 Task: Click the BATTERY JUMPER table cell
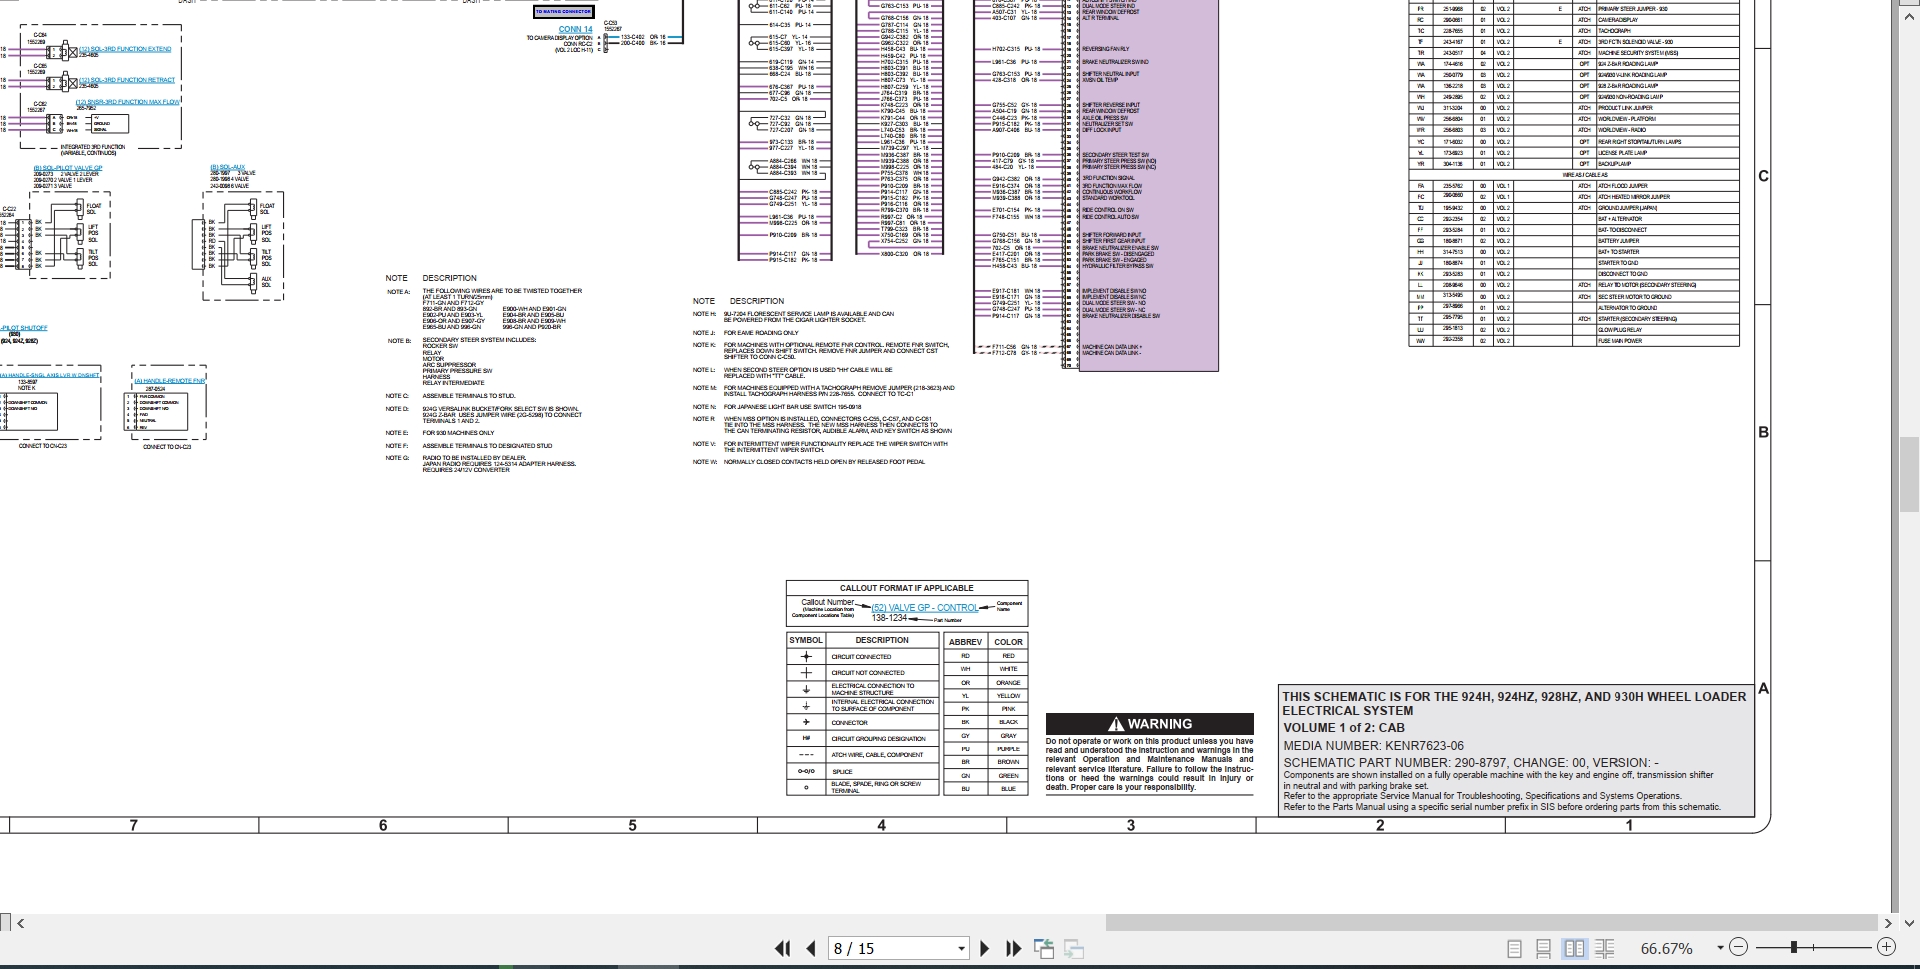pyautogui.click(x=1667, y=241)
